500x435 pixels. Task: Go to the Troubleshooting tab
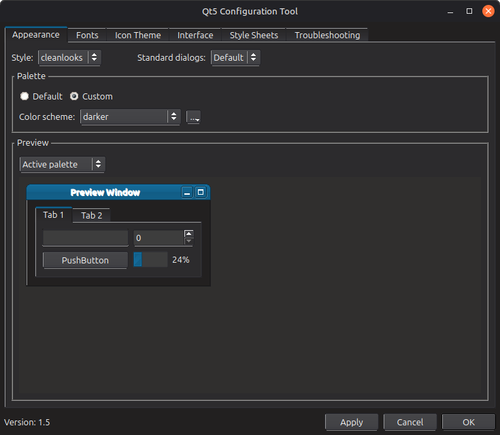327,35
